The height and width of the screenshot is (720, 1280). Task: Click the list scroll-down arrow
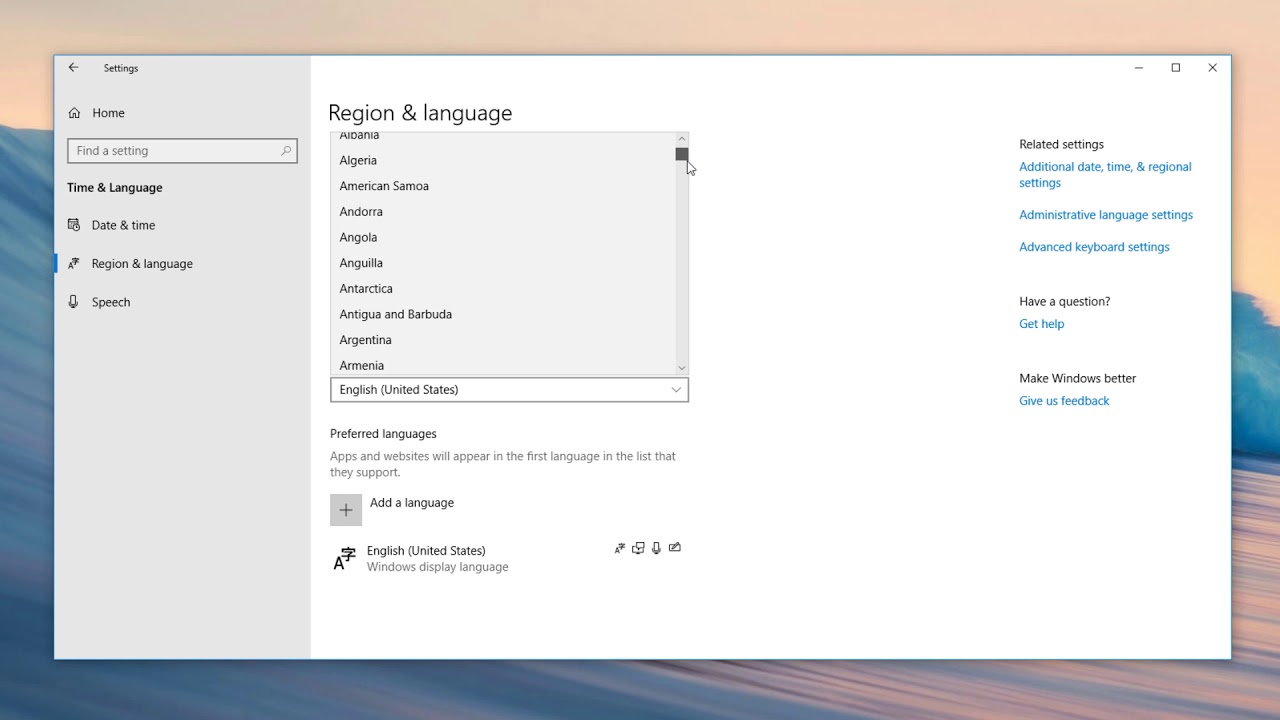click(682, 368)
